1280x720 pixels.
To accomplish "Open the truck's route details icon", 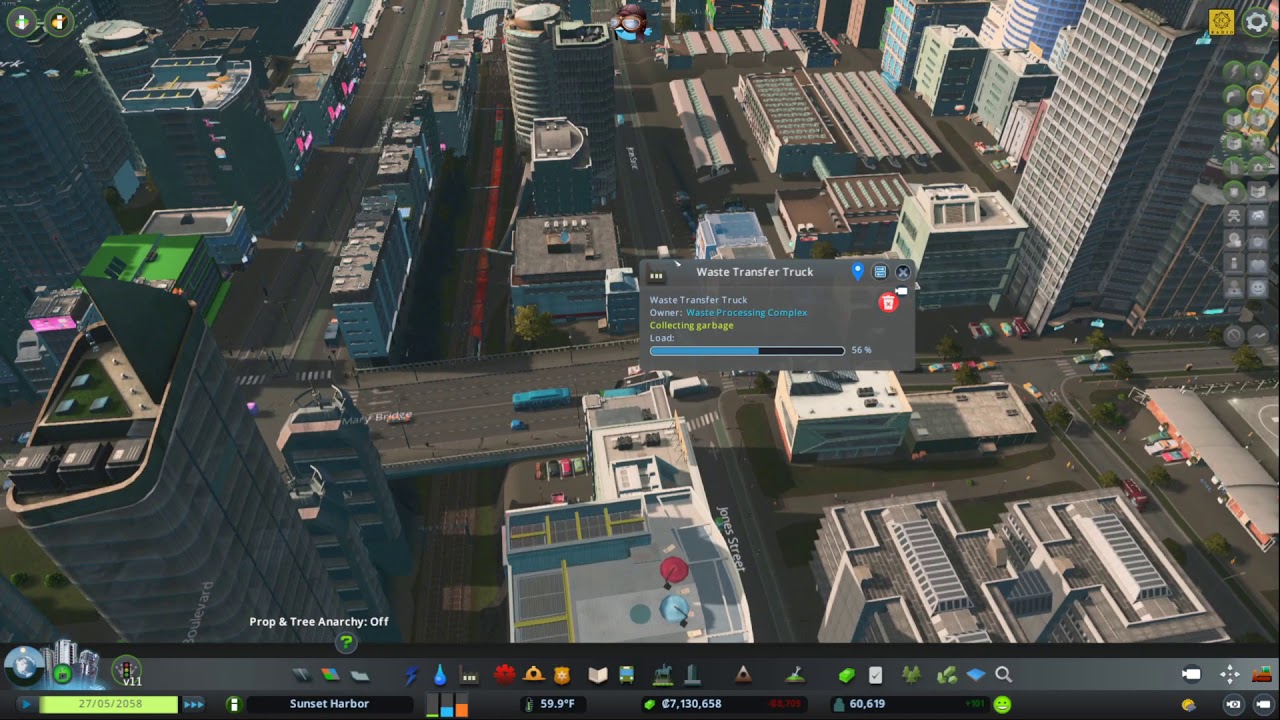I will point(880,272).
